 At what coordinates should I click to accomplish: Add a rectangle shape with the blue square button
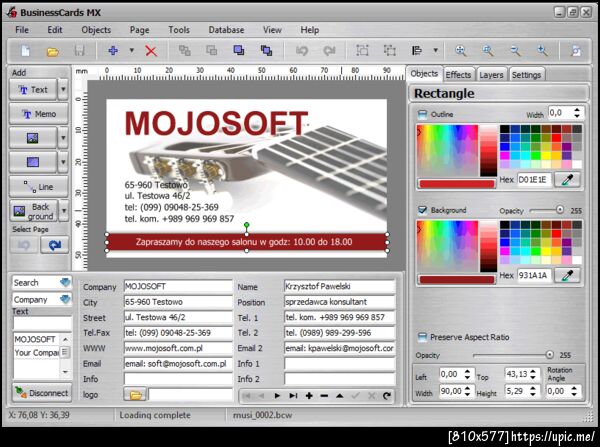(x=33, y=162)
